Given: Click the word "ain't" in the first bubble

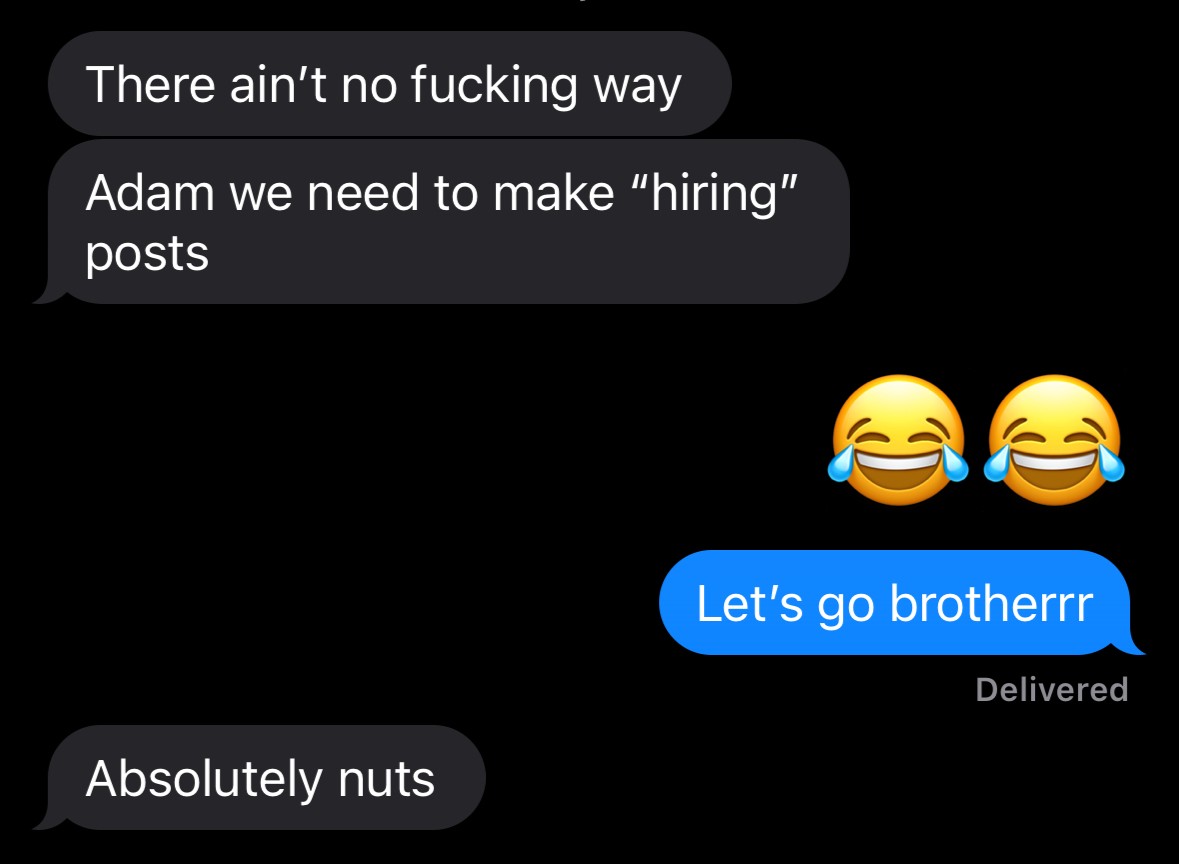Looking at the screenshot, I should (x=277, y=84).
